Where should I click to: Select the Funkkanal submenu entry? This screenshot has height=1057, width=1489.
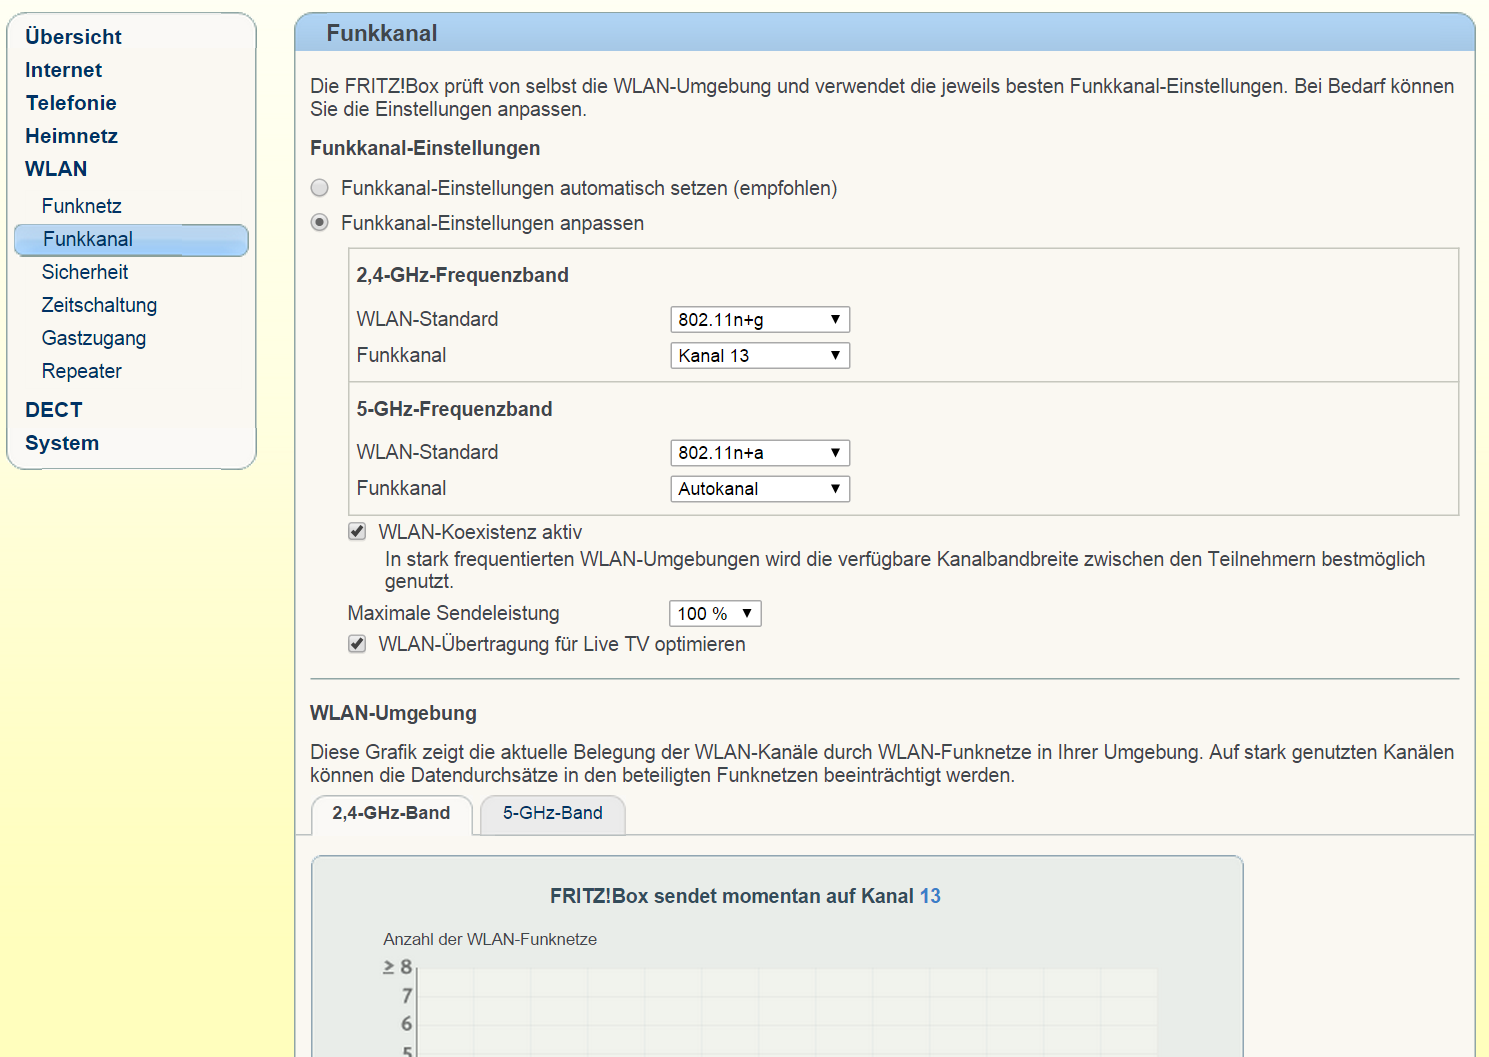(x=131, y=240)
